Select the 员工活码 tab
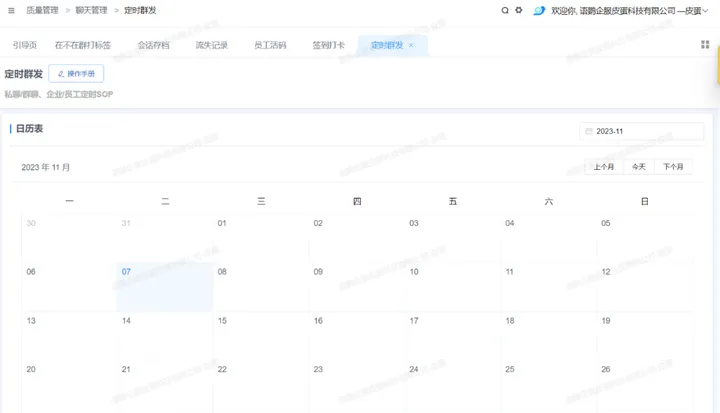720x413 pixels. click(x=270, y=45)
